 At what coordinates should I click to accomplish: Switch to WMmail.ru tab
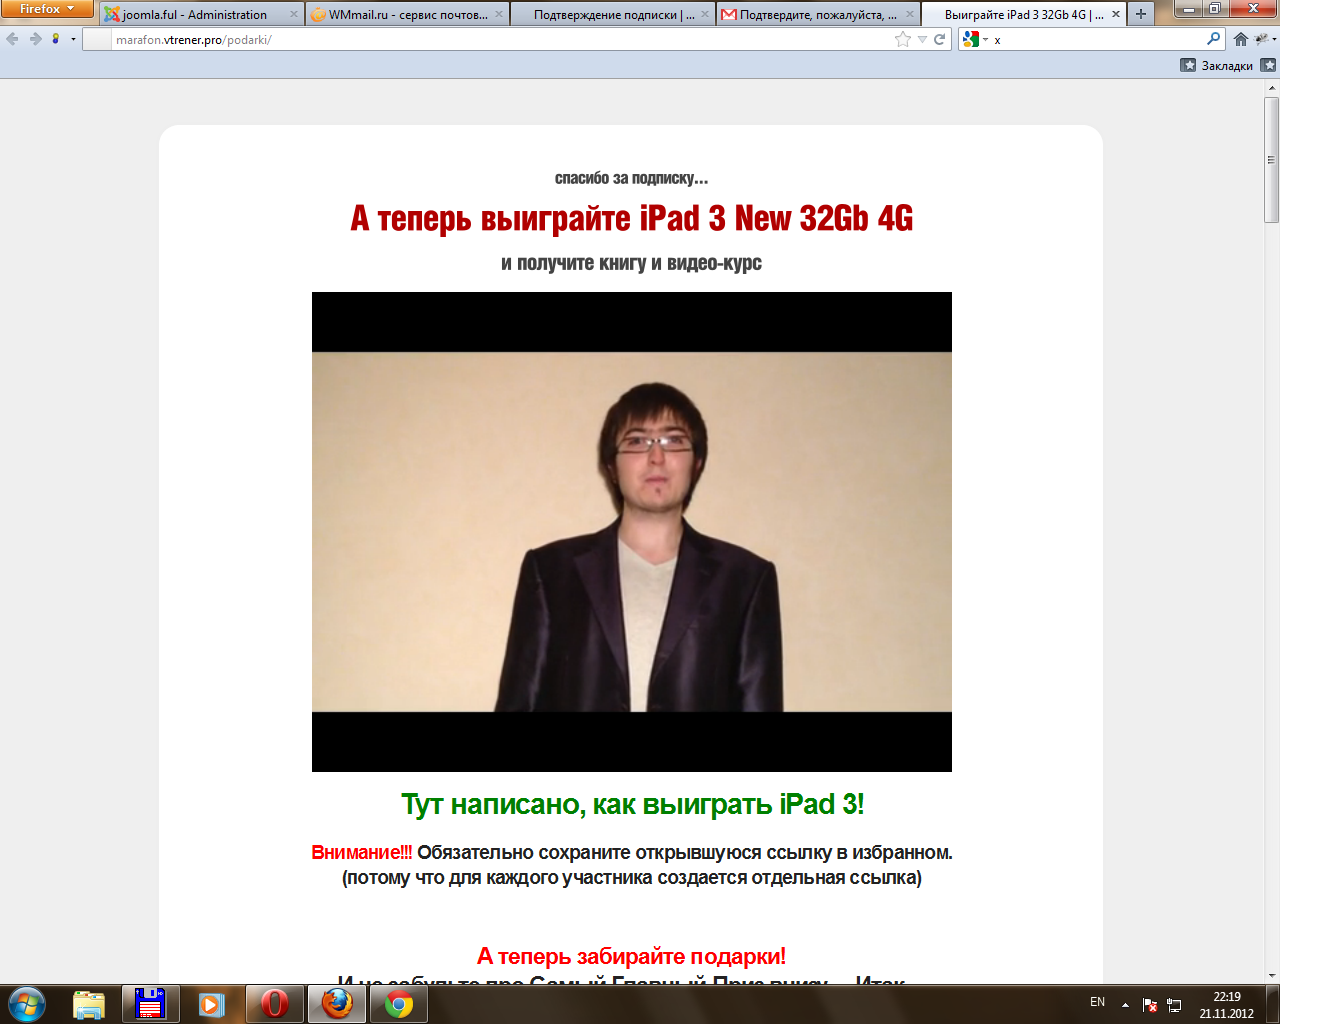pos(408,15)
